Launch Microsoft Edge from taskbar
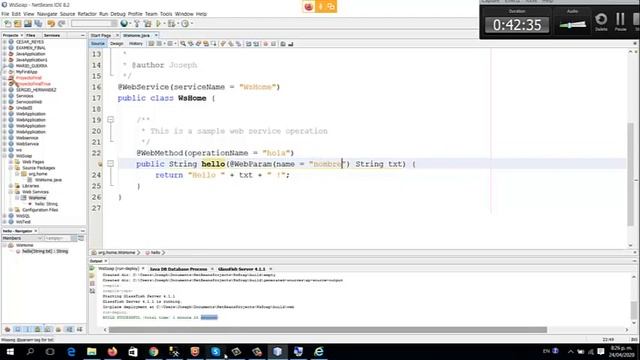The image size is (640, 360). (x=71, y=351)
